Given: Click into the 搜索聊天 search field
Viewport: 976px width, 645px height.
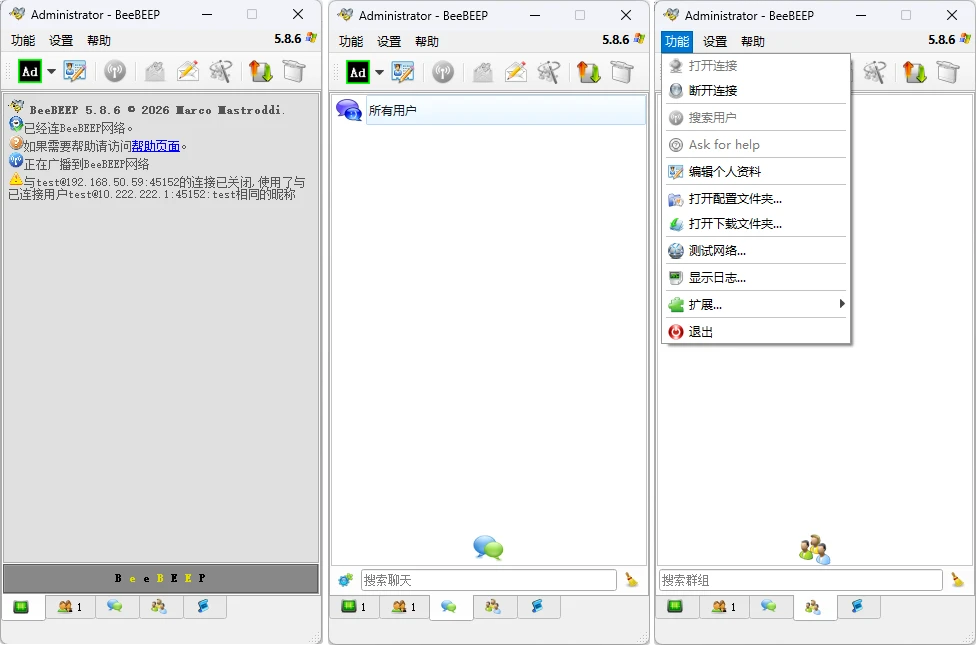Looking at the screenshot, I should tap(489, 580).
